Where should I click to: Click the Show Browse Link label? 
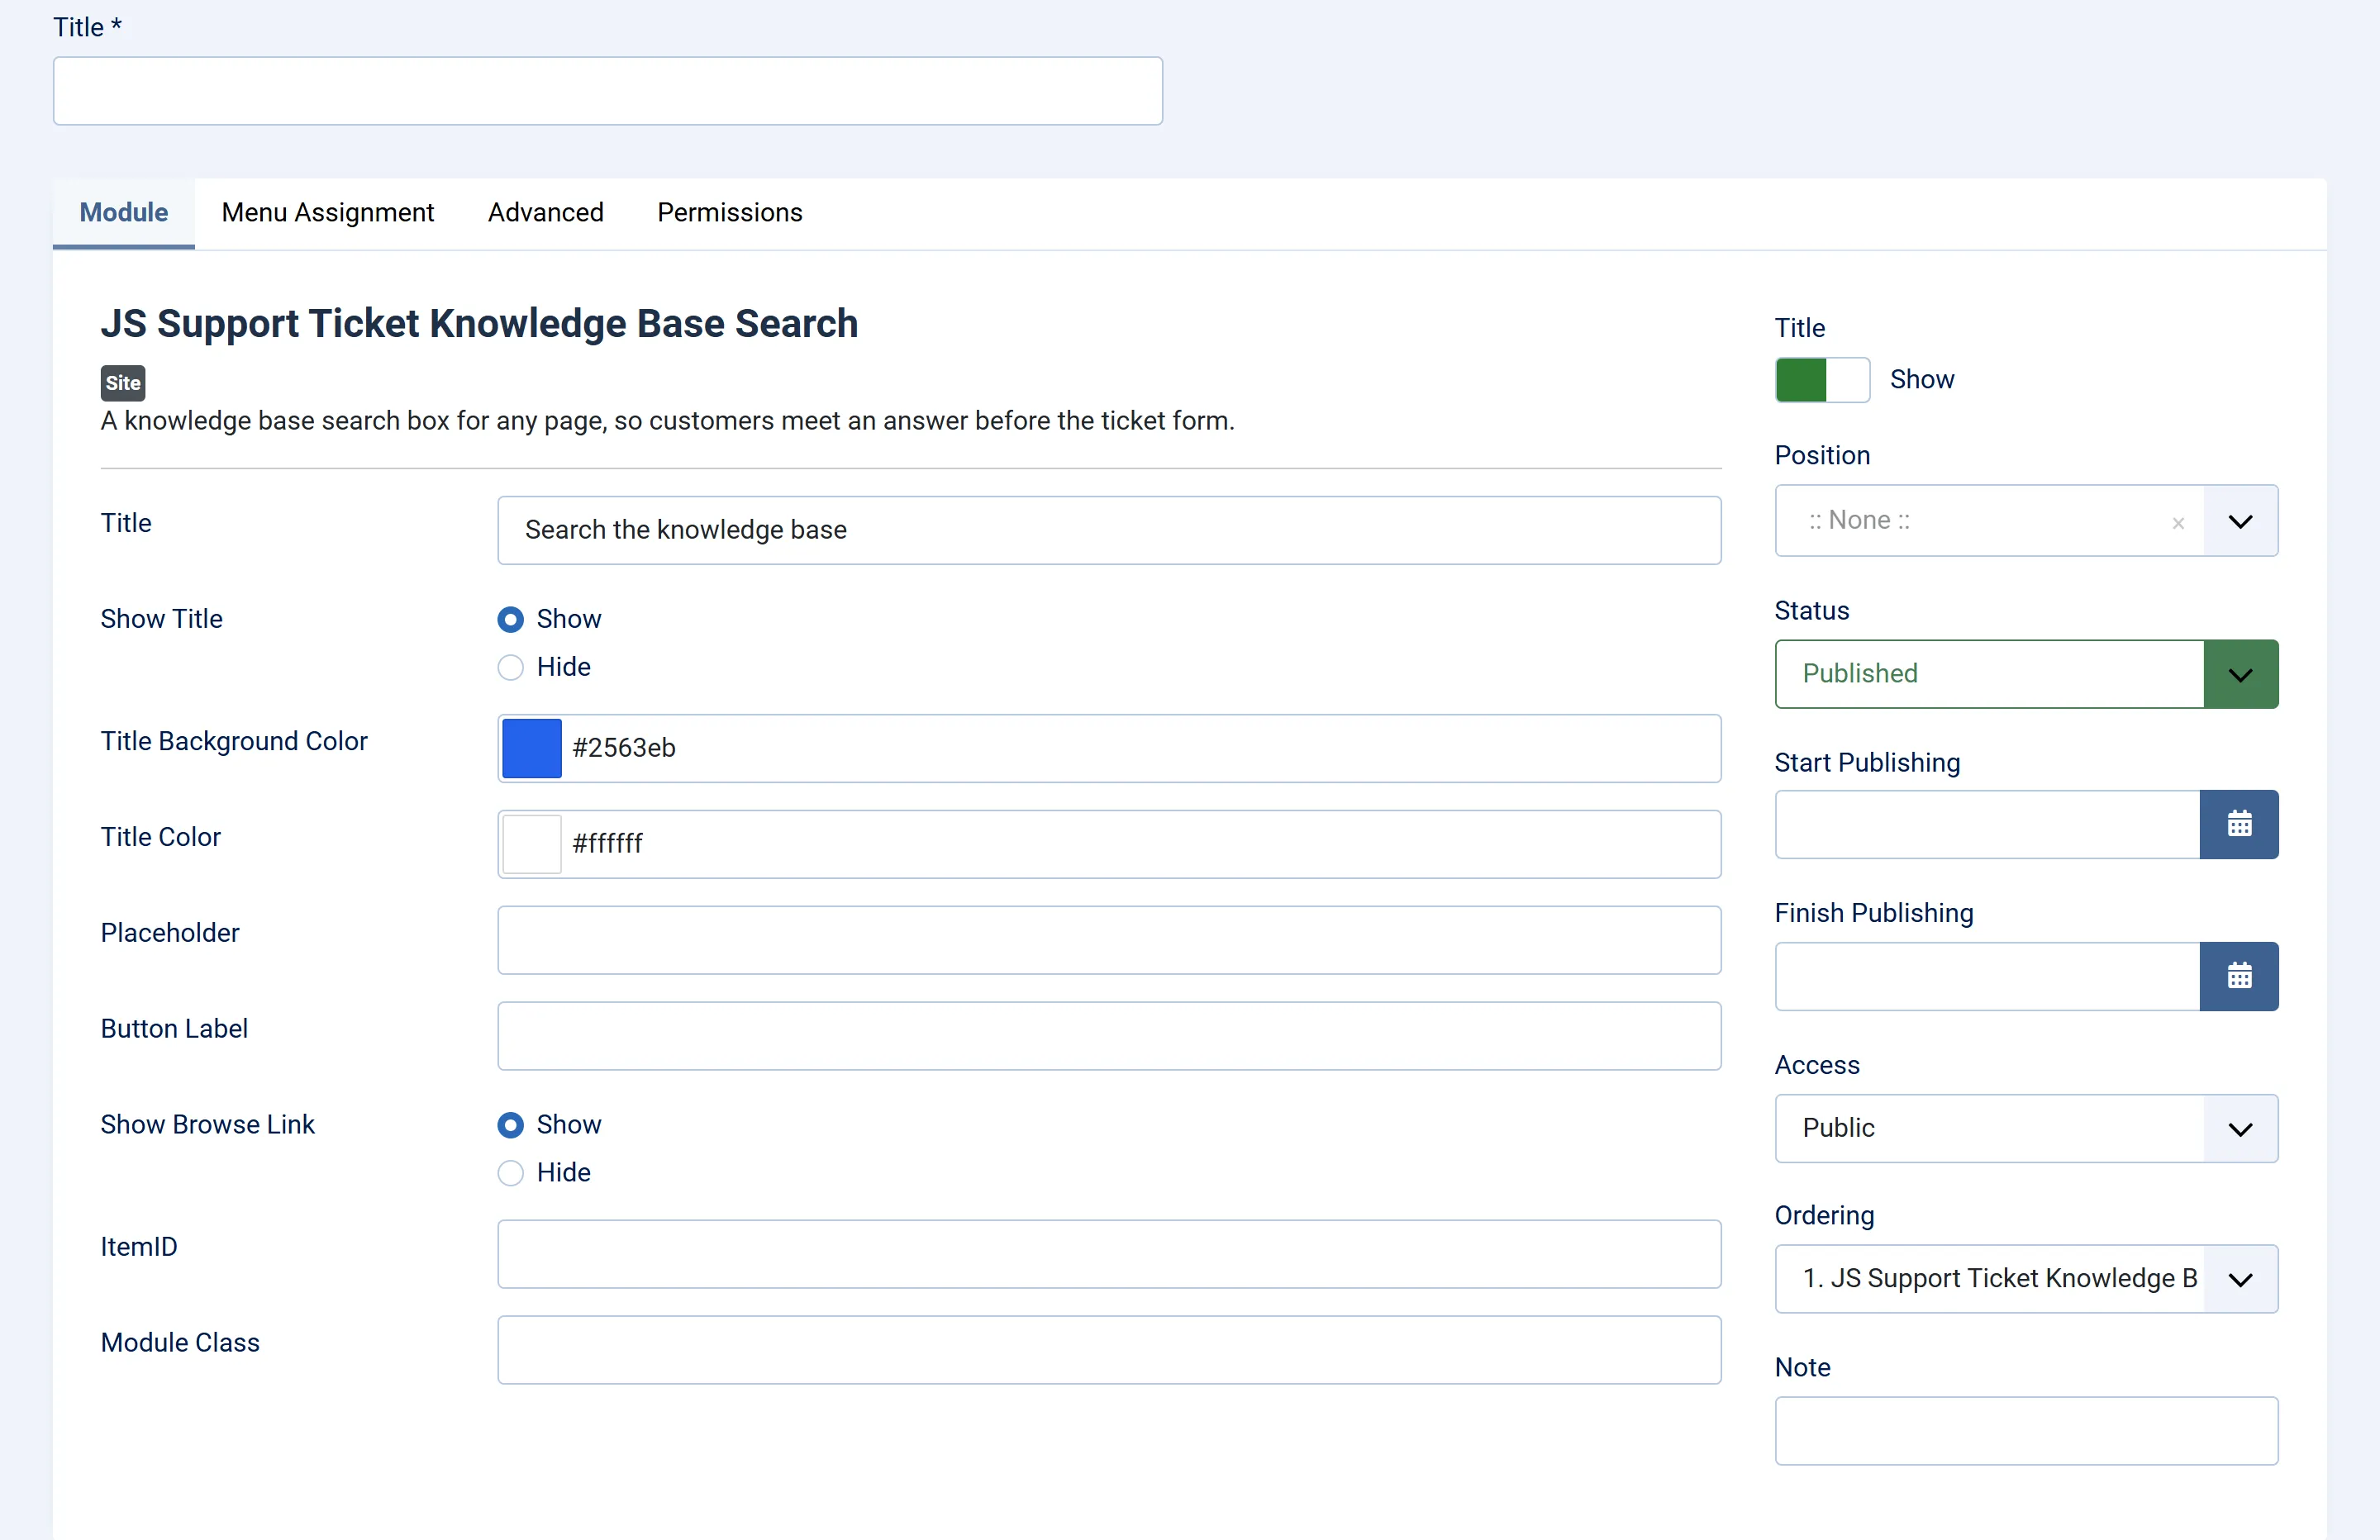point(207,1125)
